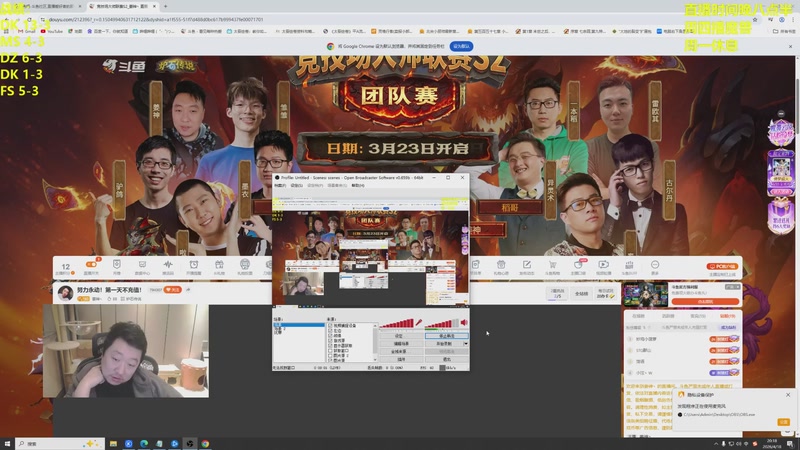Open Microsoft Edge from the Windows taskbar
800x450 pixels.
click(144, 444)
